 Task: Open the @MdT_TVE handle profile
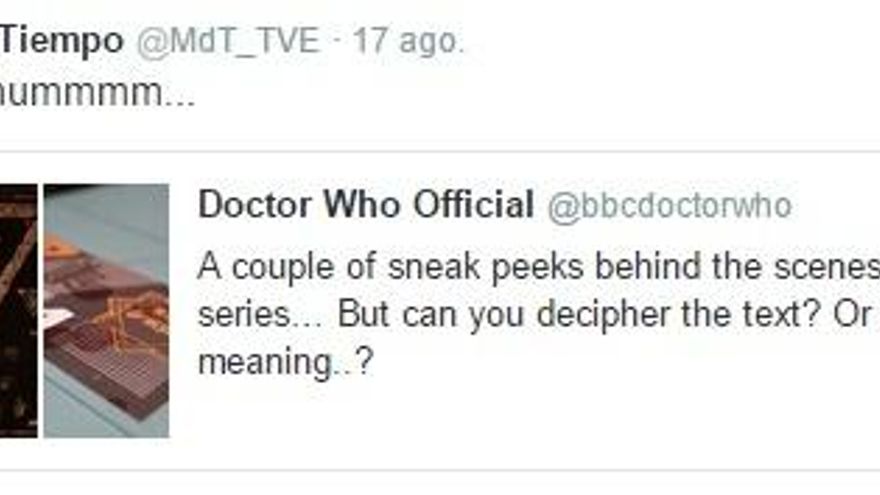[228, 42]
